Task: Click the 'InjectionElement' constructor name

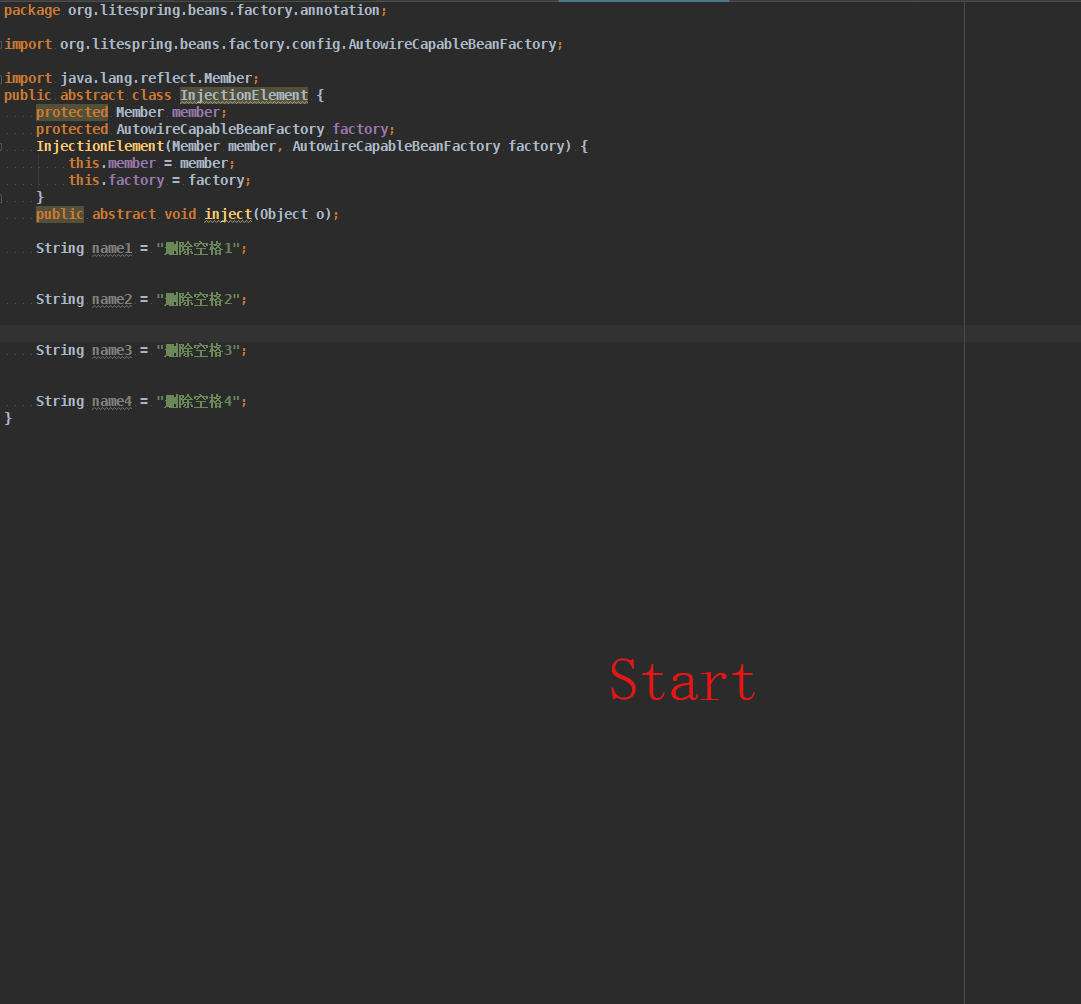Action: click(100, 146)
